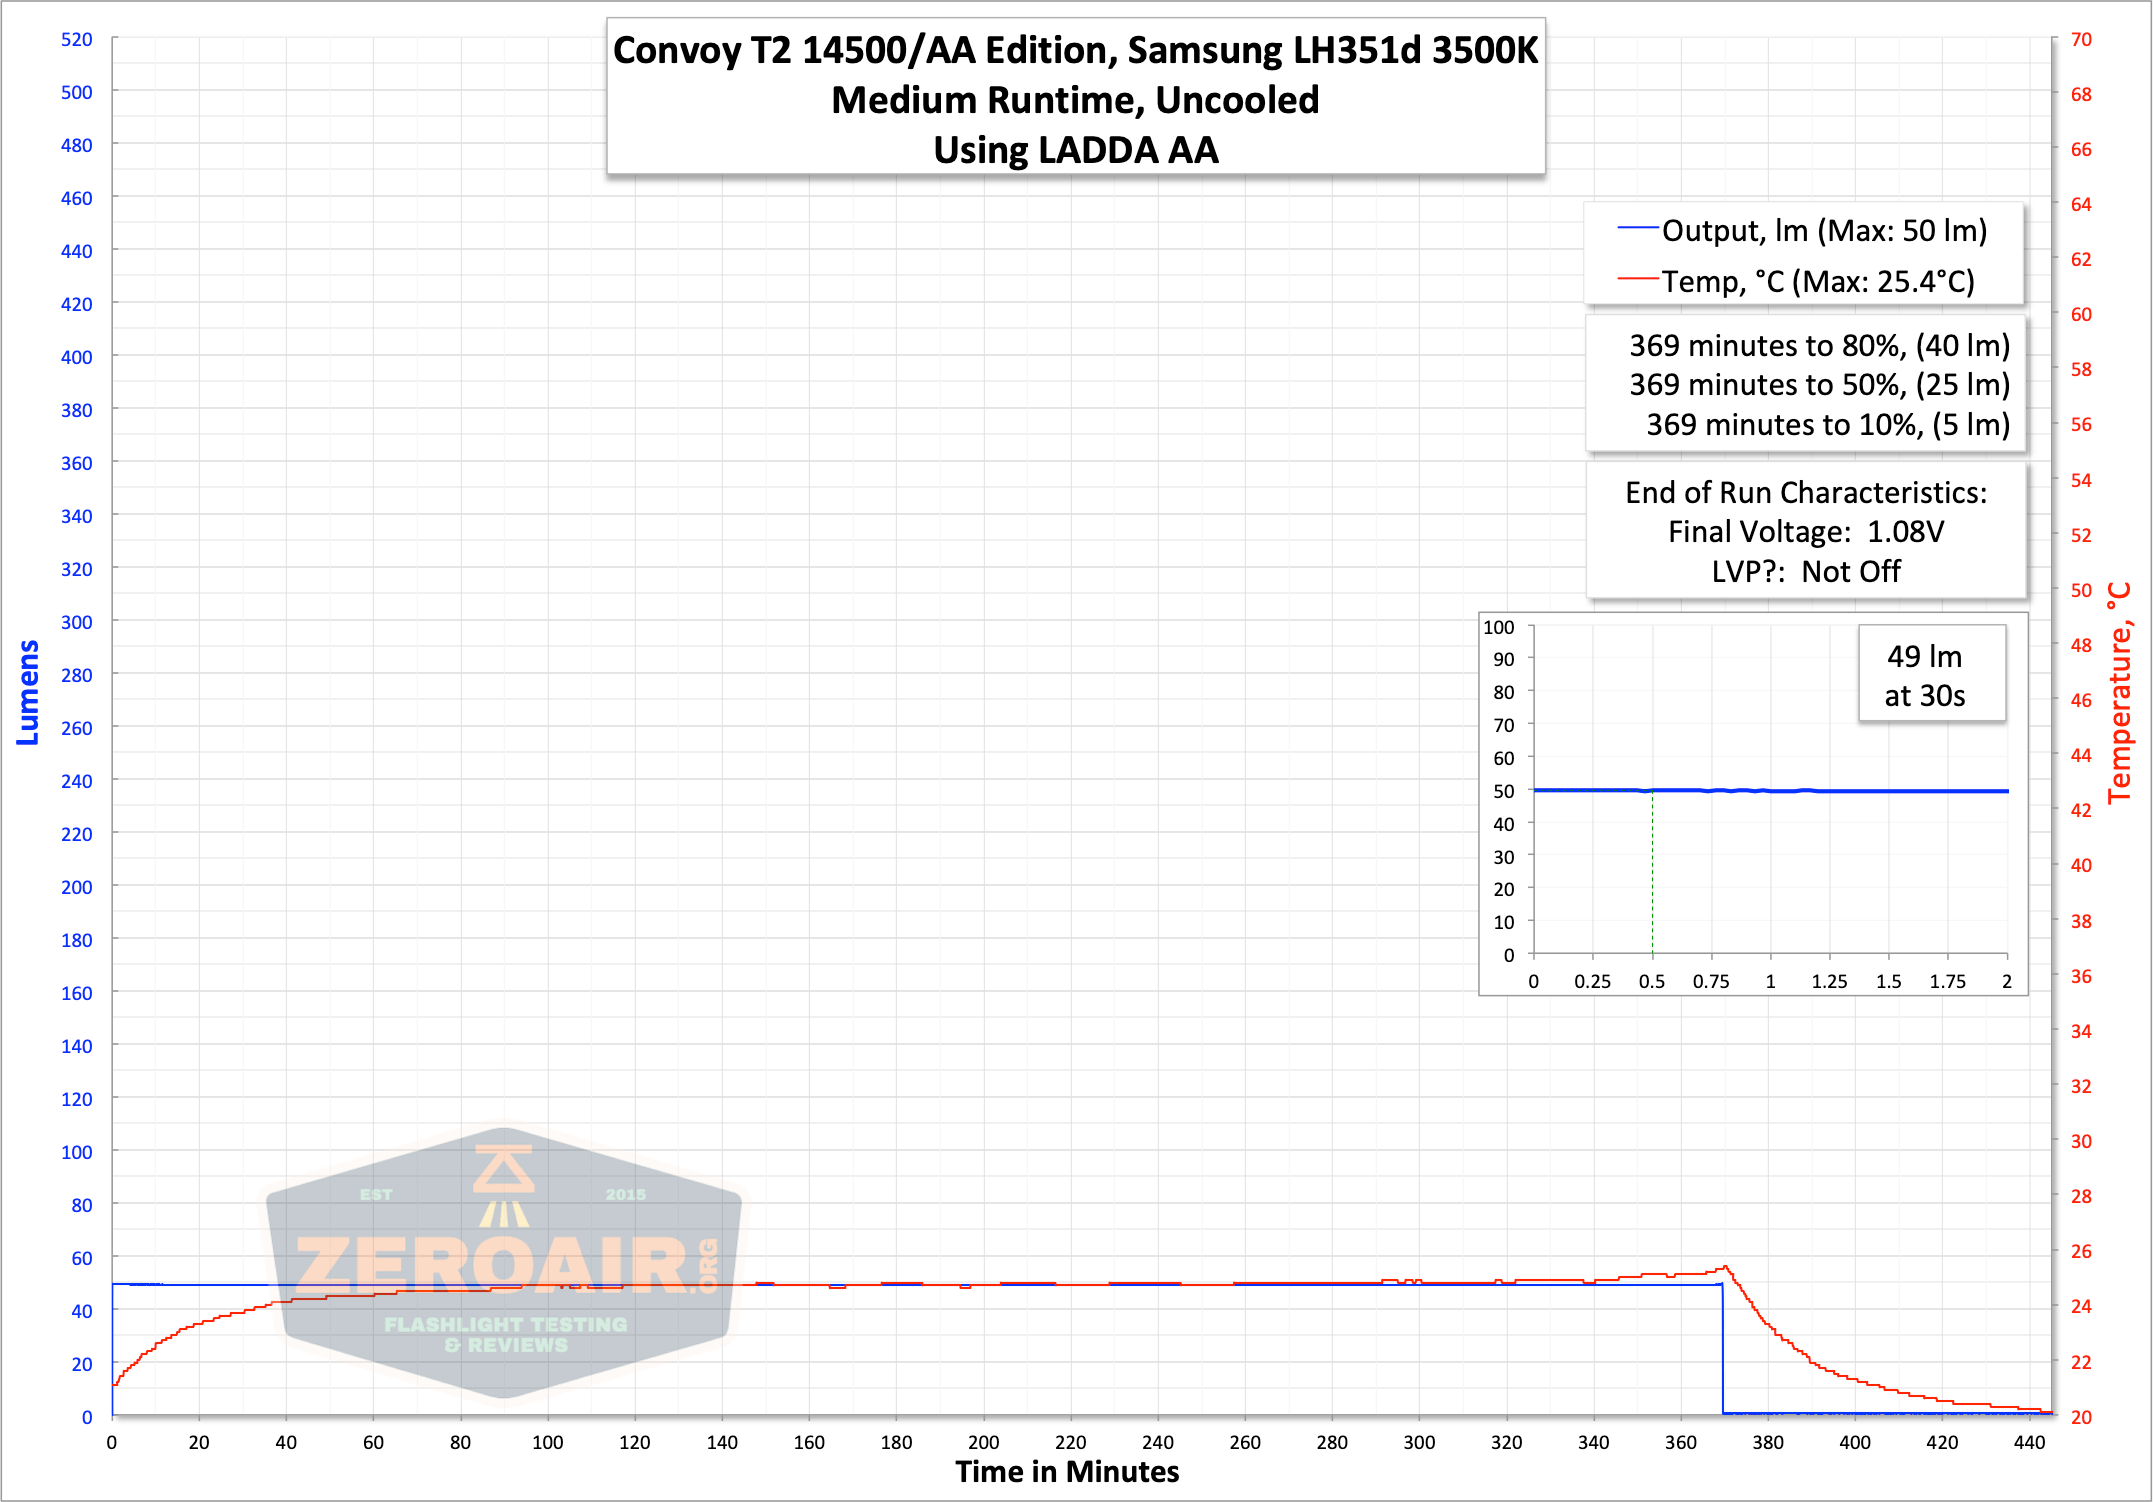Click the 'Time in Minutes' axis title
The height and width of the screenshot is (1502, 2153).
(1067, 1472)
